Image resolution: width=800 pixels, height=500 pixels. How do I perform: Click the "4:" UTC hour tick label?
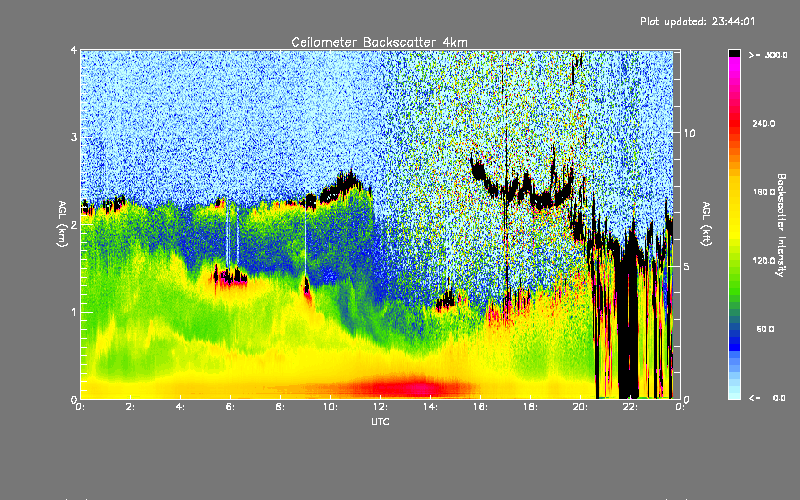click(x=181, y=407)
